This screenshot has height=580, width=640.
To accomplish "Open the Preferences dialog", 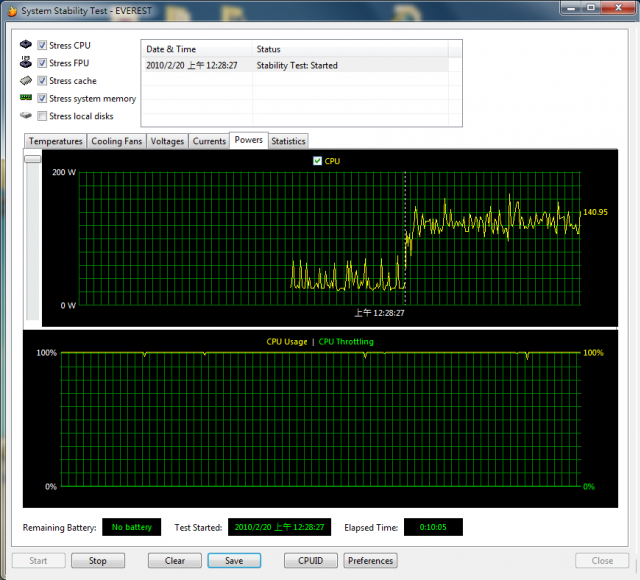I will click(x=371, y=561).
